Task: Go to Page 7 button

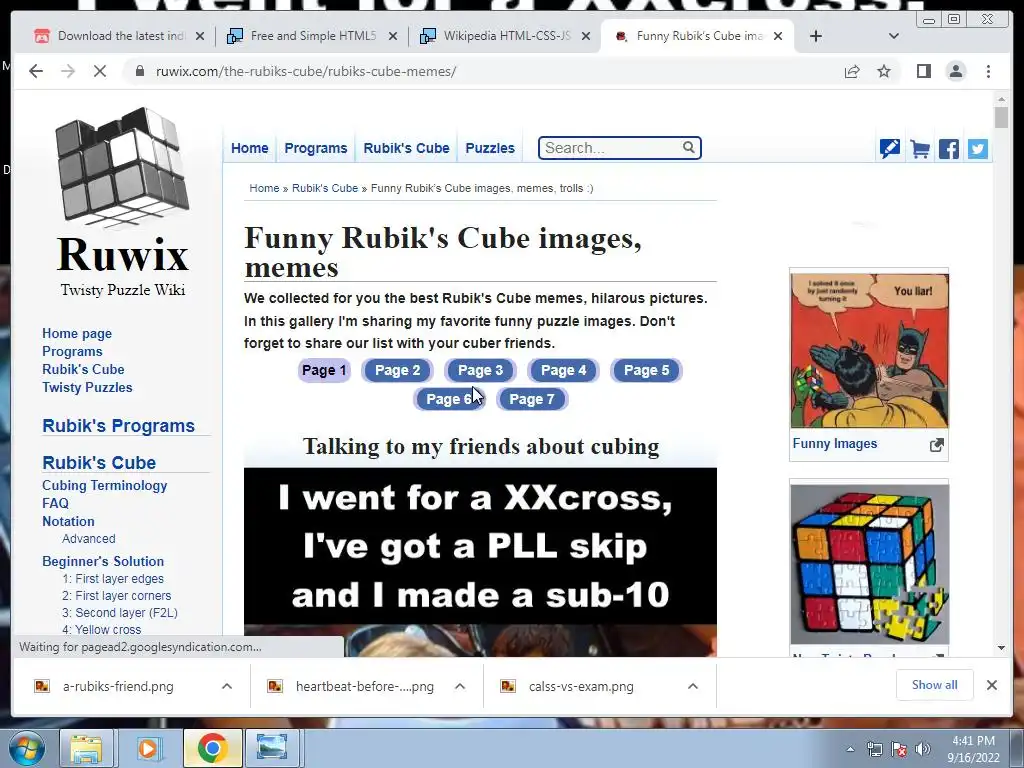Action: point(532,399)
